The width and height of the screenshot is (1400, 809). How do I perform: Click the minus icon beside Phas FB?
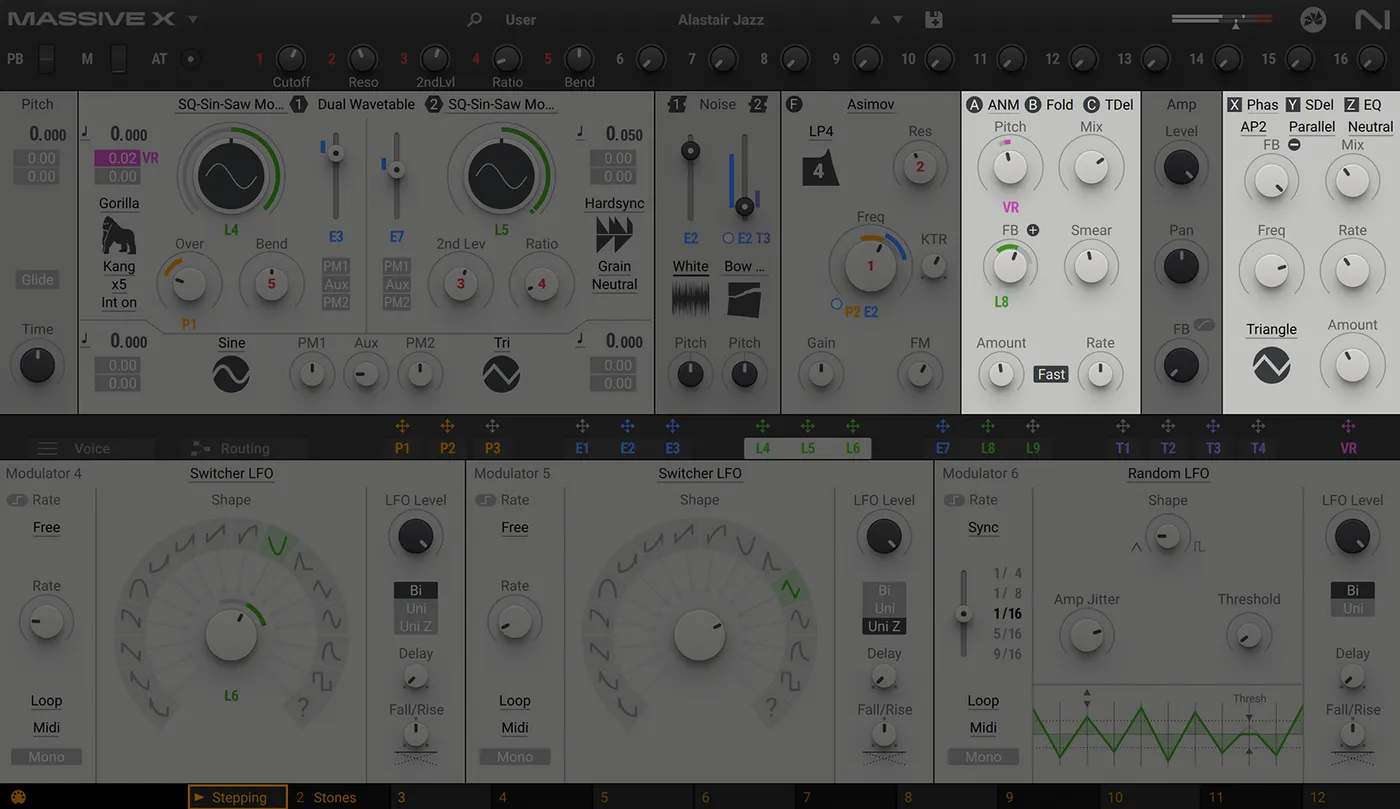pos(1294,145)
